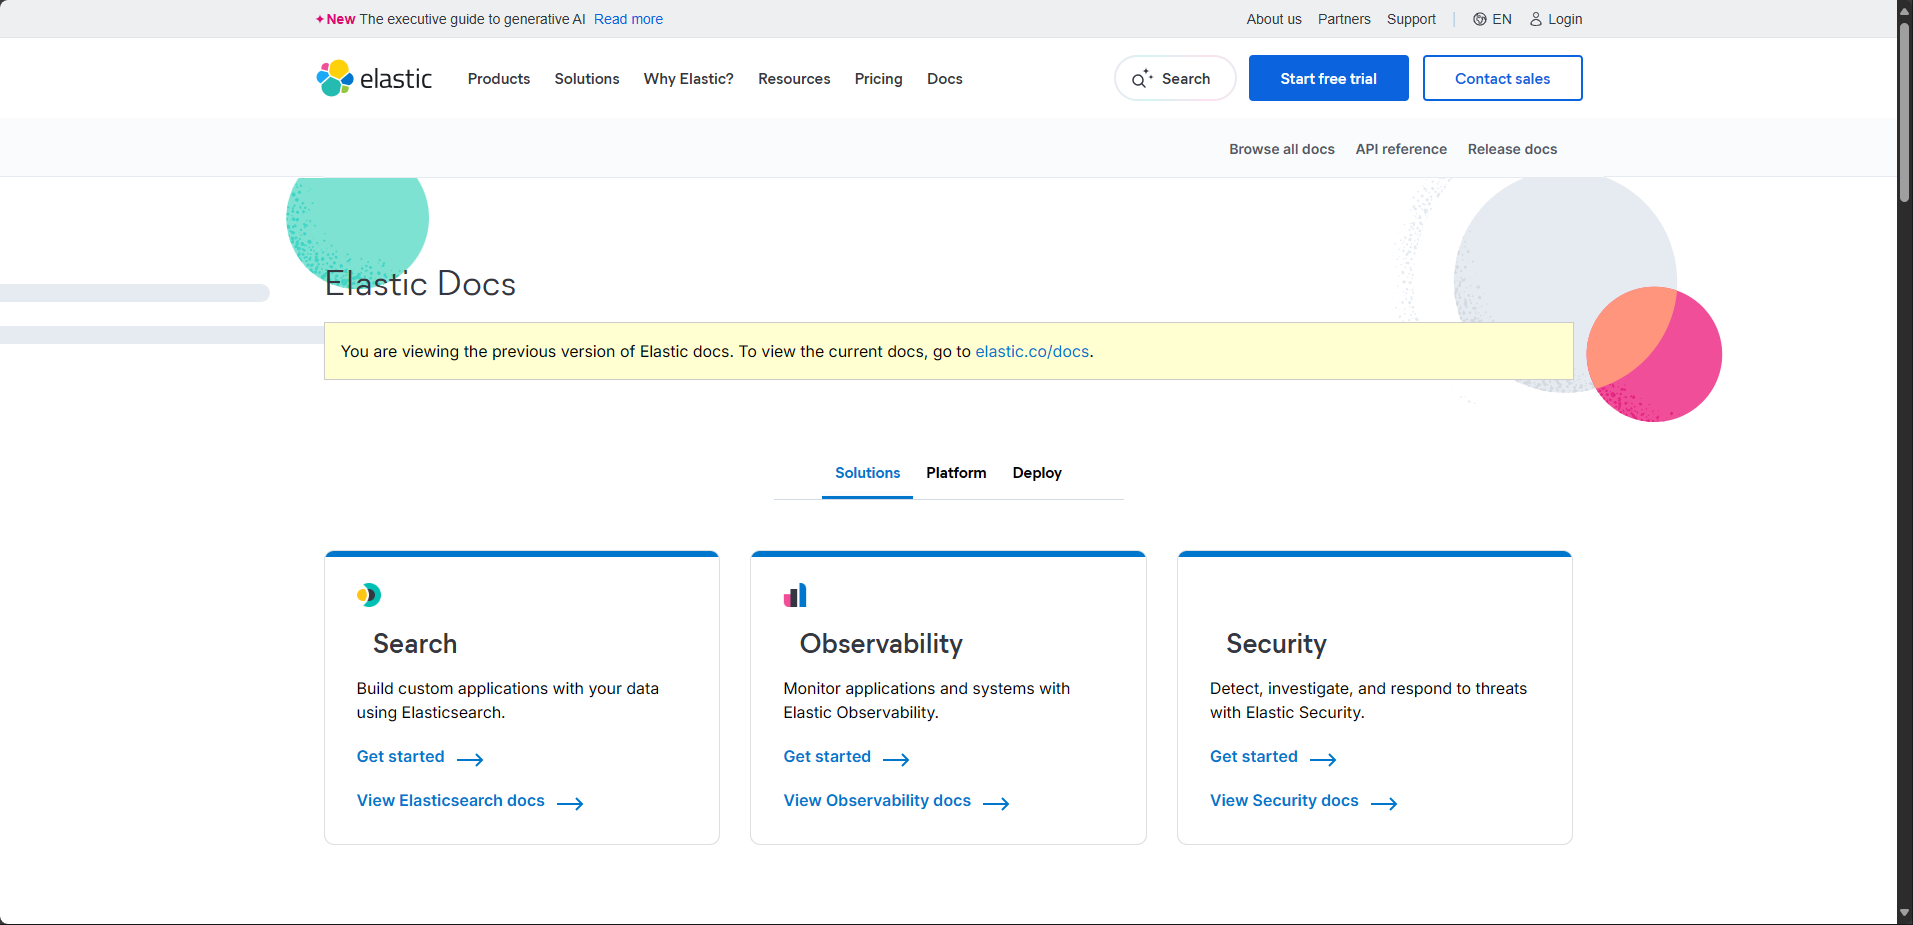
Task: Open the API reference link
Action: tap(1400, 149)
